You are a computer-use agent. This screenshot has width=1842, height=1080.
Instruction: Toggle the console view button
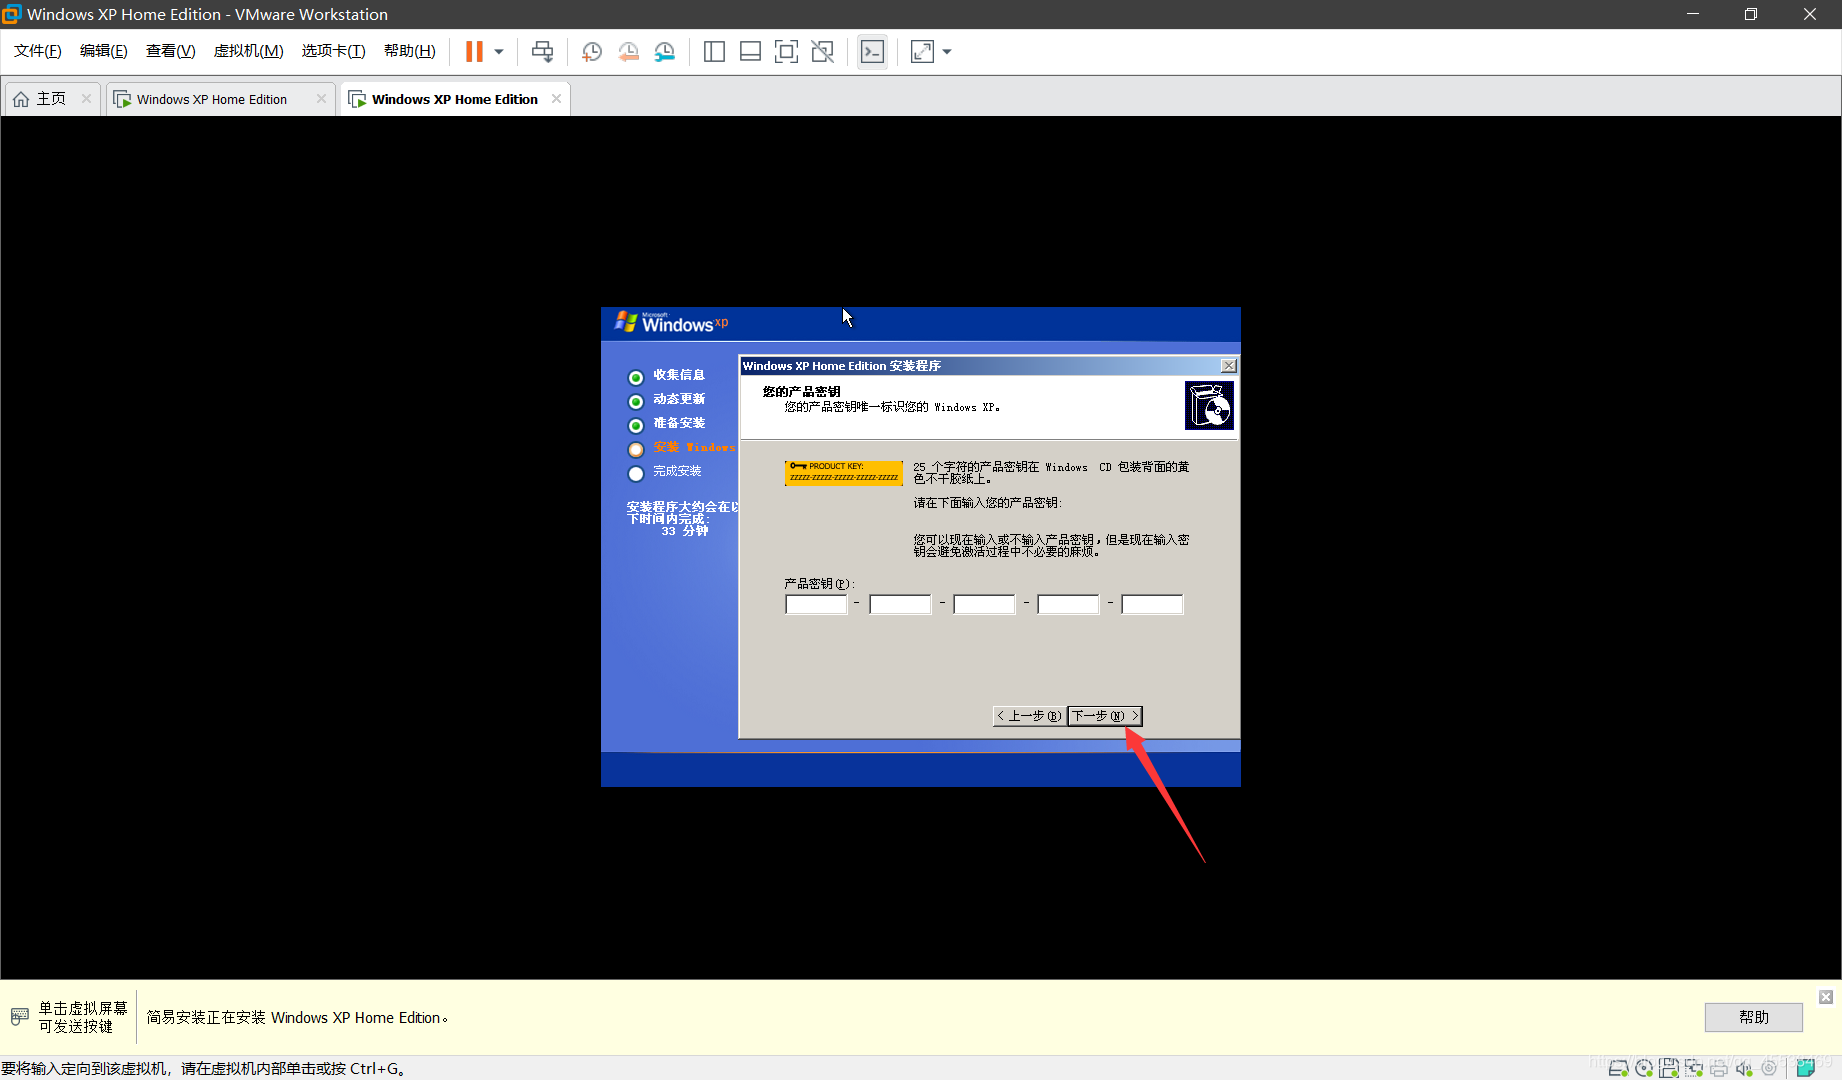(872, 51)
